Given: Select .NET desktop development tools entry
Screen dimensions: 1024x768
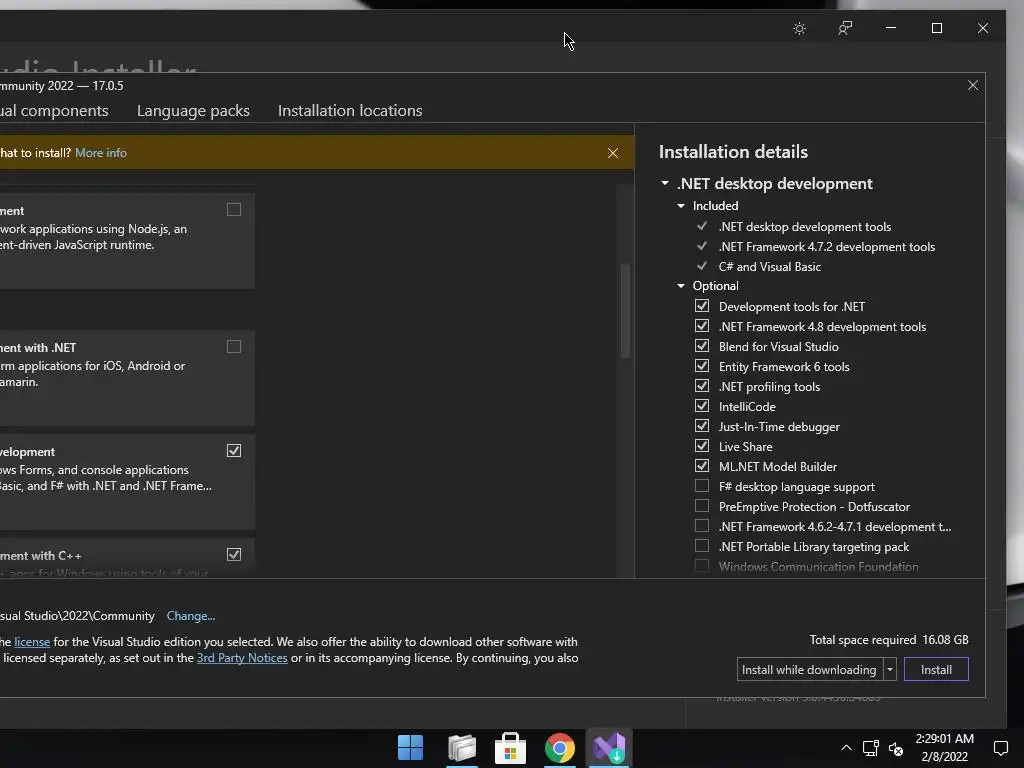Looking at the screenshot, I should (x=805, y=227).
